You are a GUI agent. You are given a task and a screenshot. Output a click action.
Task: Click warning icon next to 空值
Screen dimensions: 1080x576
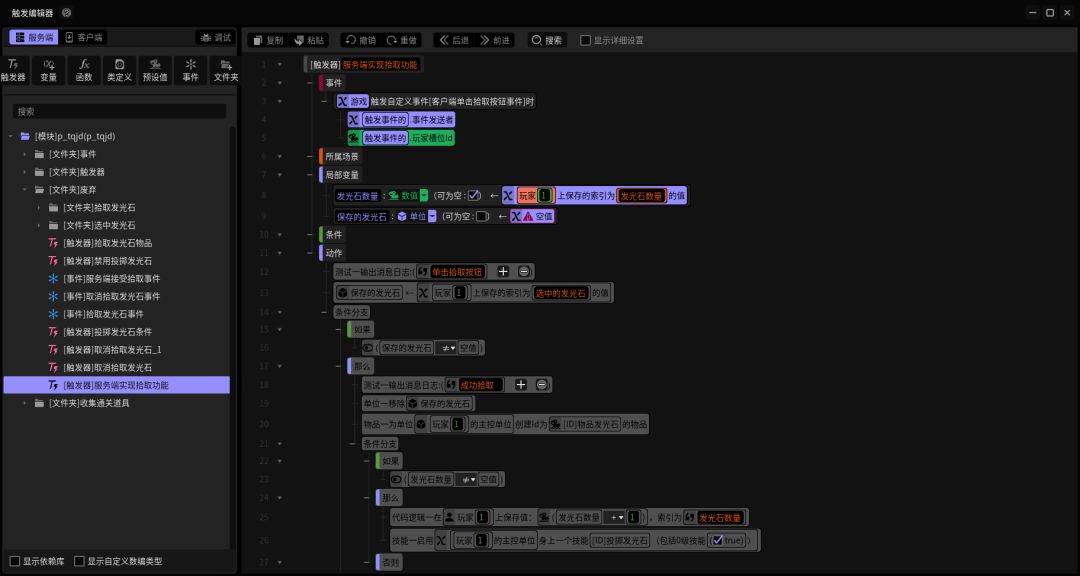coord(528,216)
